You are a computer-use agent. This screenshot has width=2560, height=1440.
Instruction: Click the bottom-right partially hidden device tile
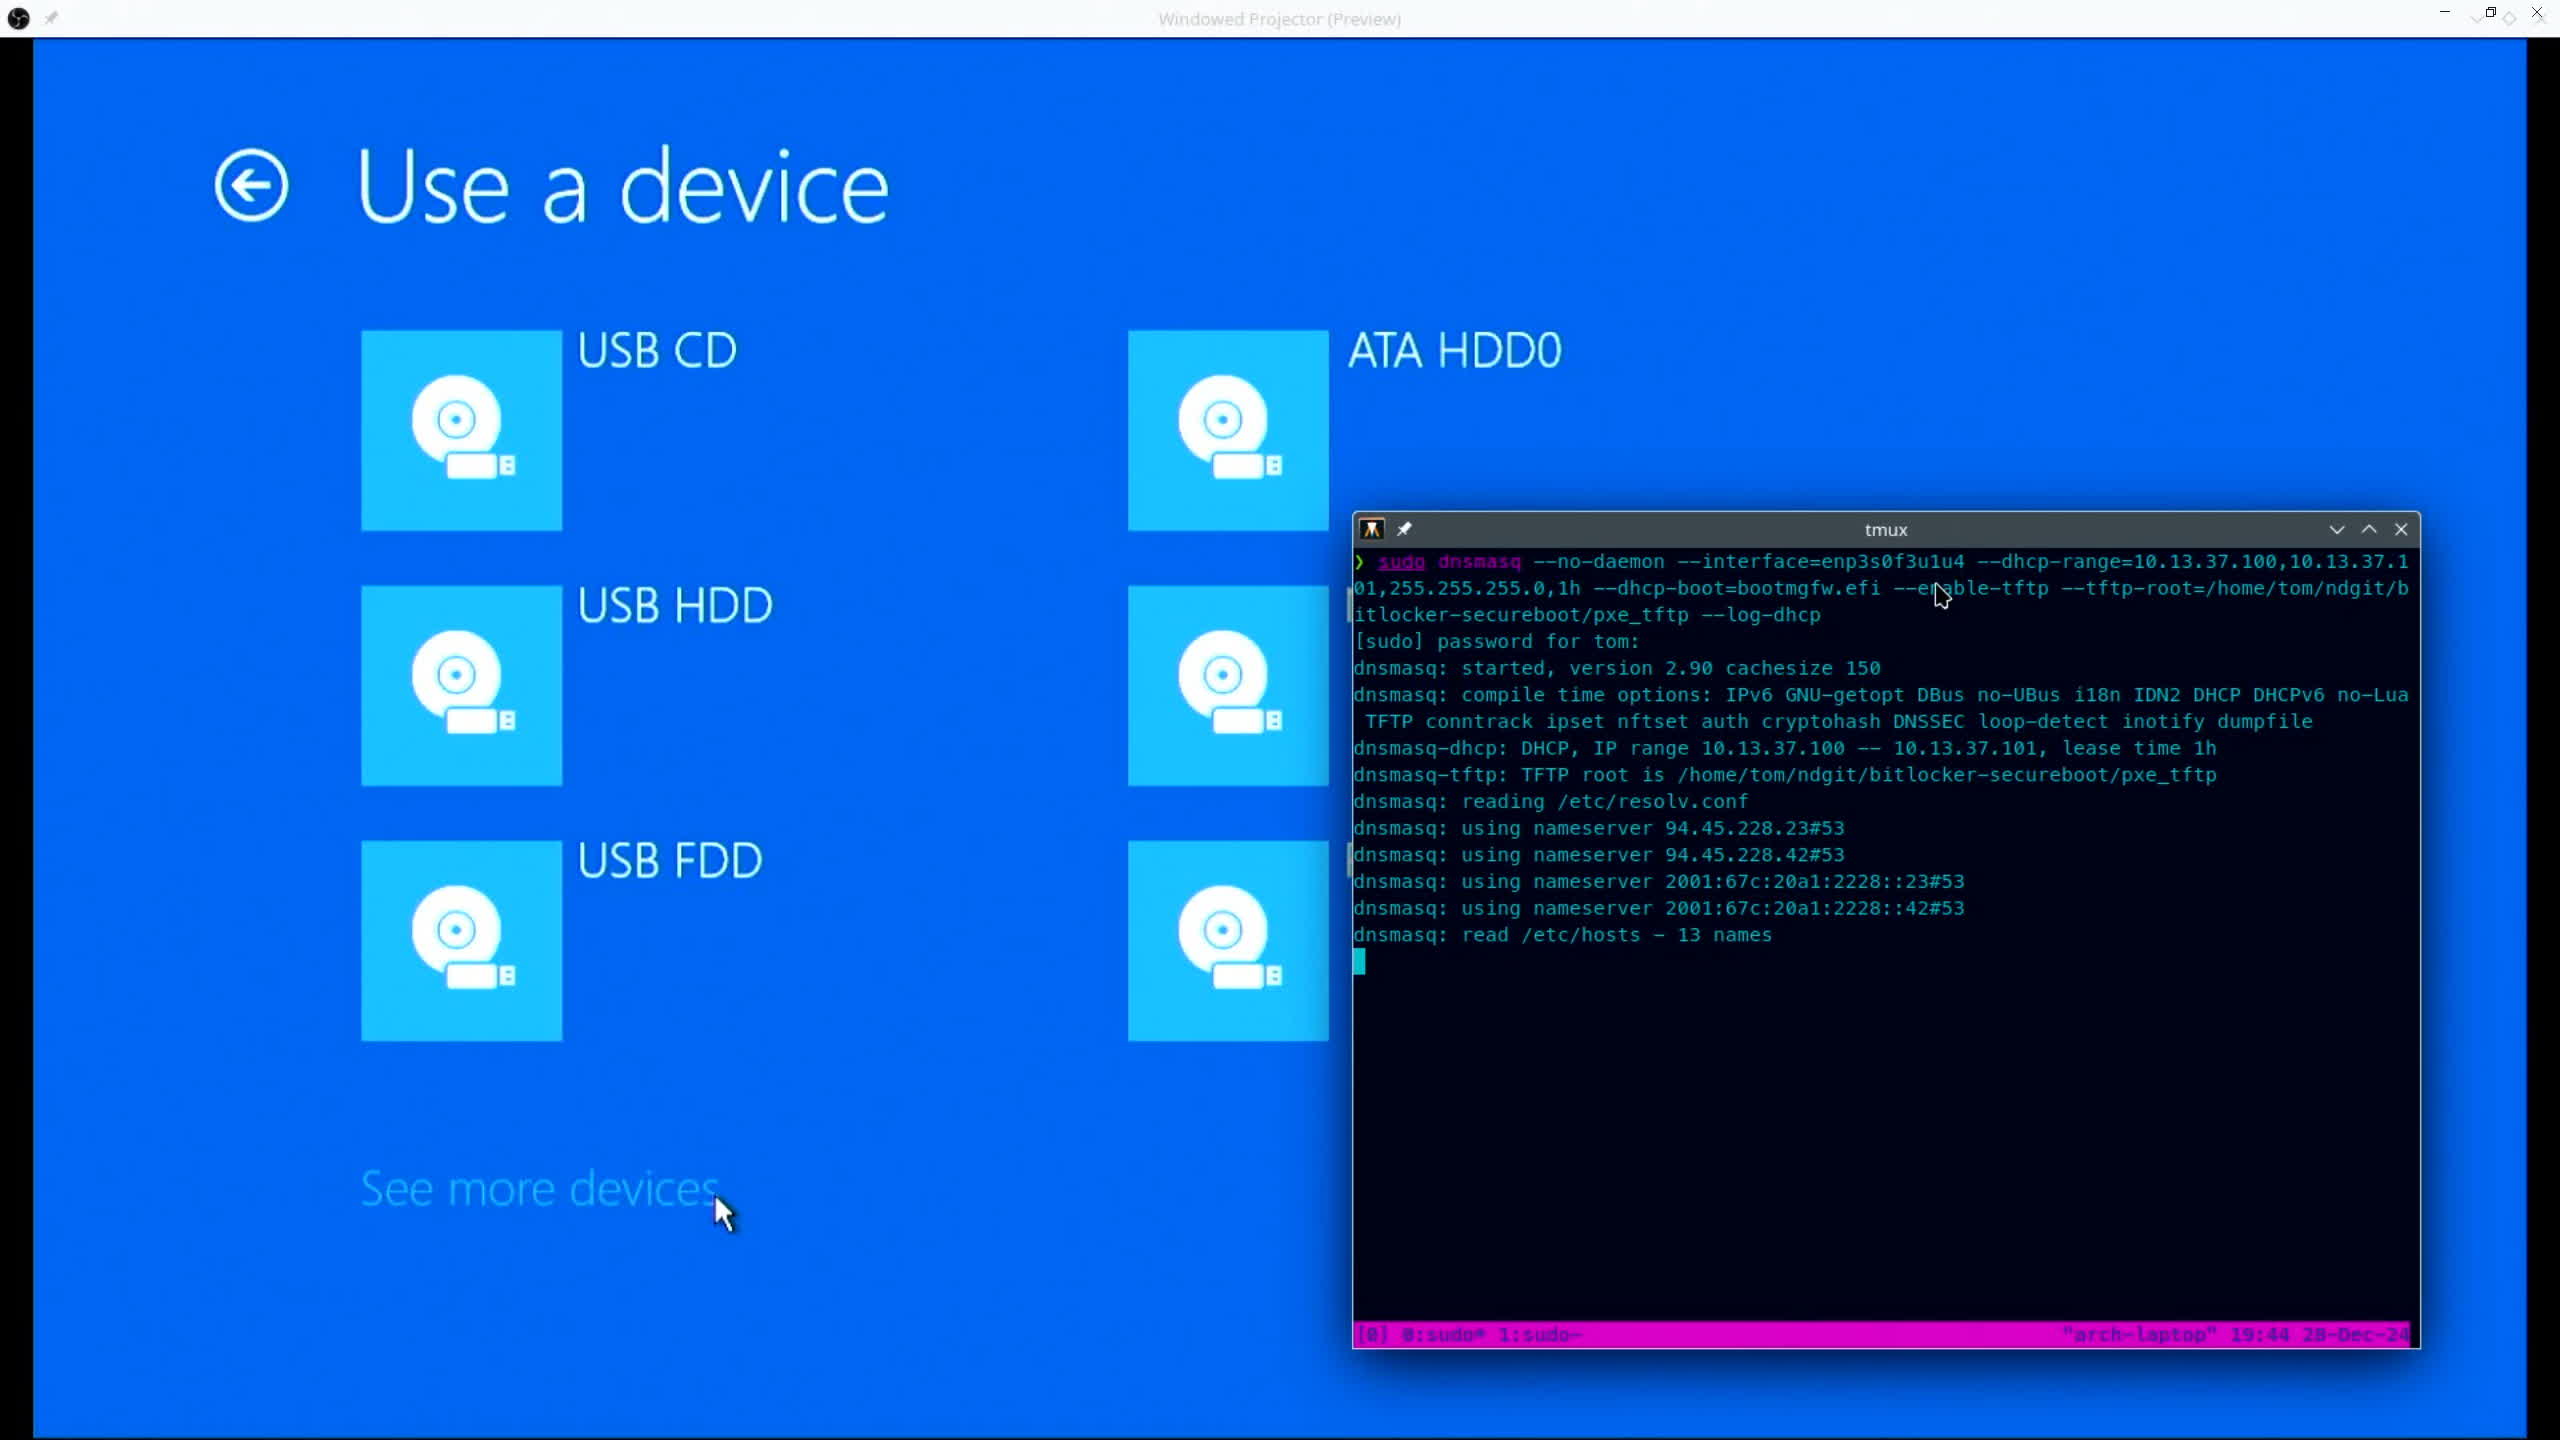(x=1228, y=940)
